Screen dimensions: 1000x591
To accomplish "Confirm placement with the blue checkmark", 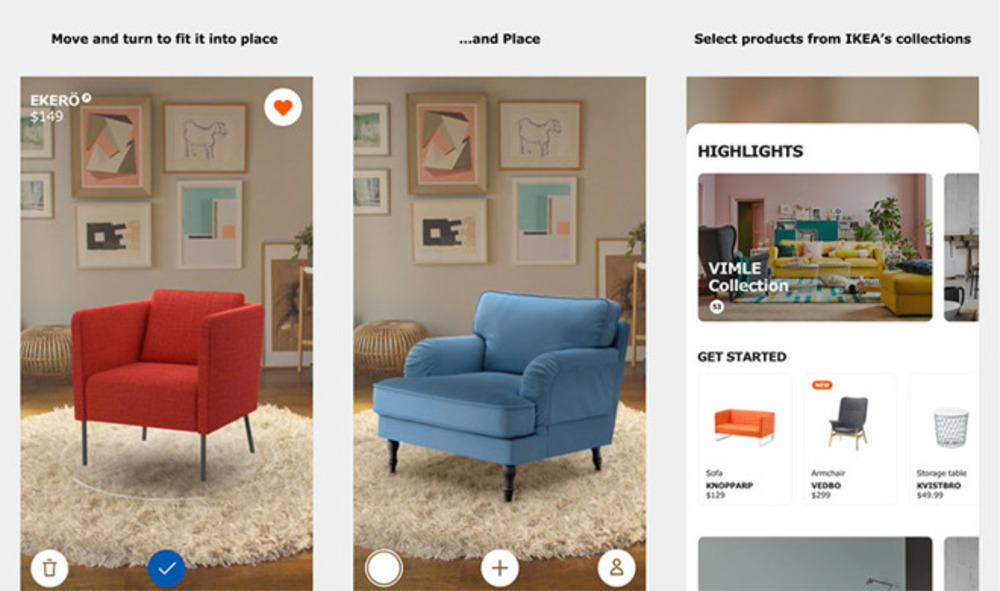I will (x=166, y=568).
